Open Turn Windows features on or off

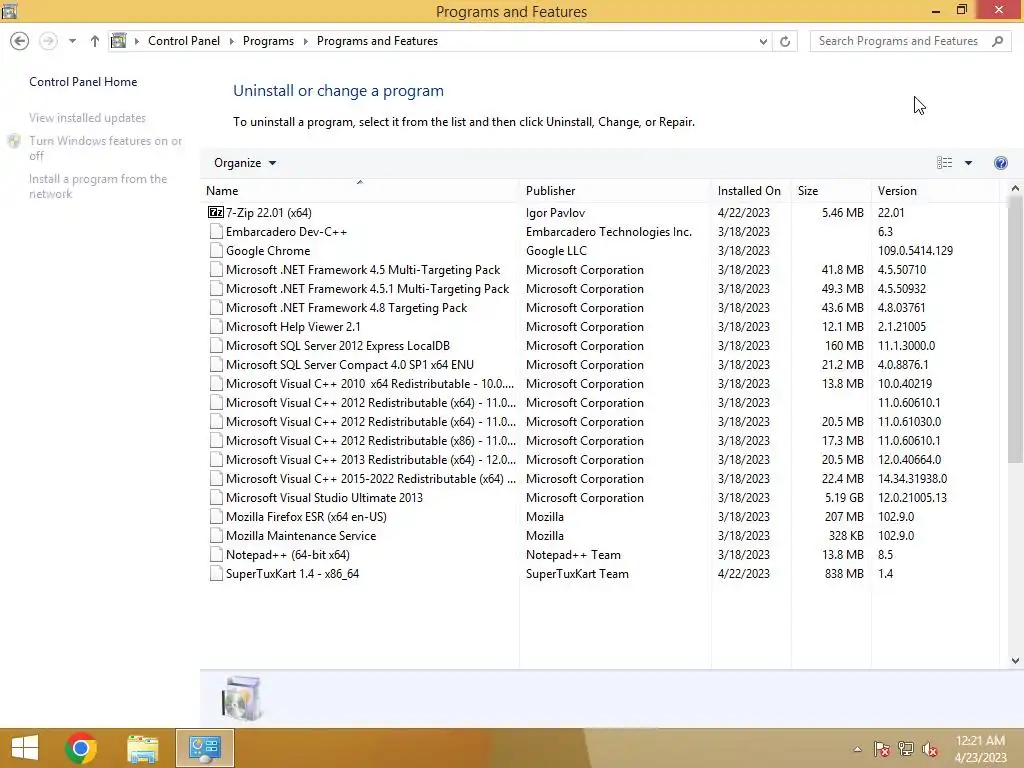(x=105, y=148)
